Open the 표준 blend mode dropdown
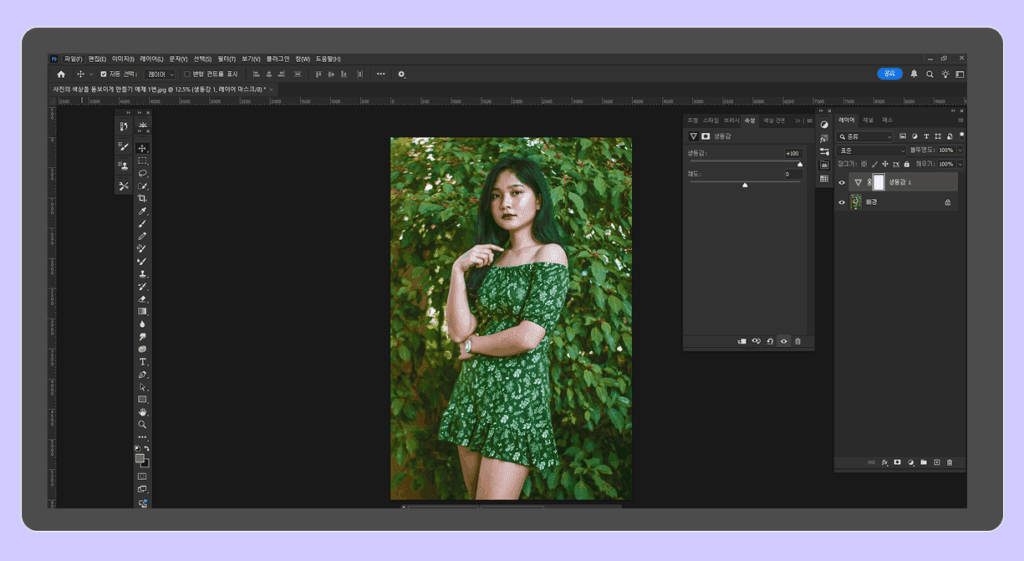 pos(872,150)
